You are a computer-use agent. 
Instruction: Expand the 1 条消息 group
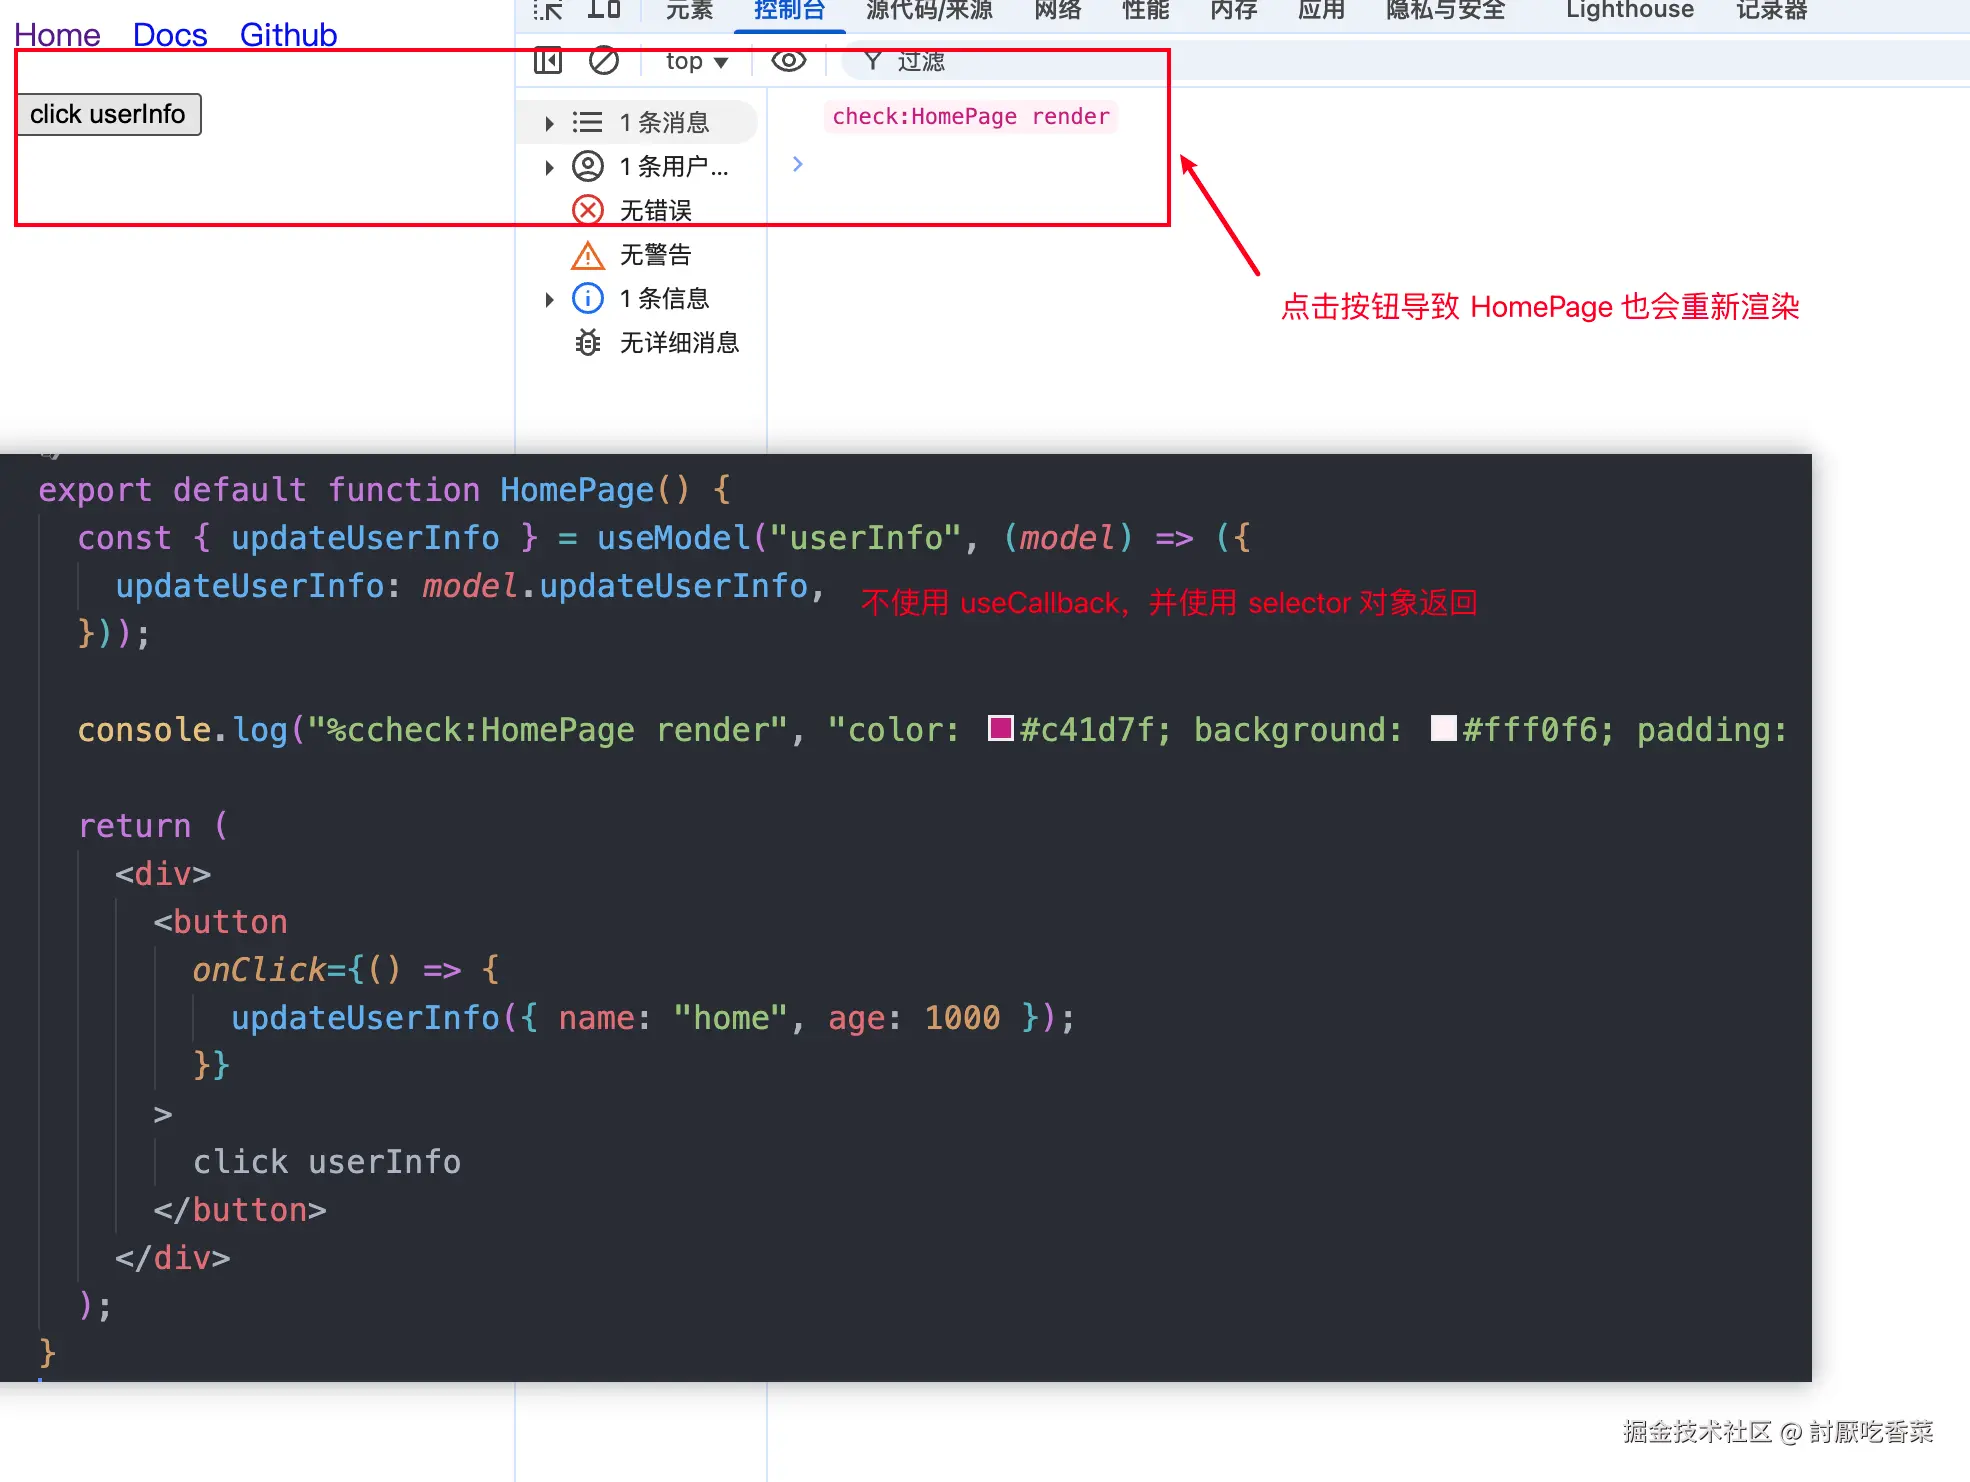549,123
